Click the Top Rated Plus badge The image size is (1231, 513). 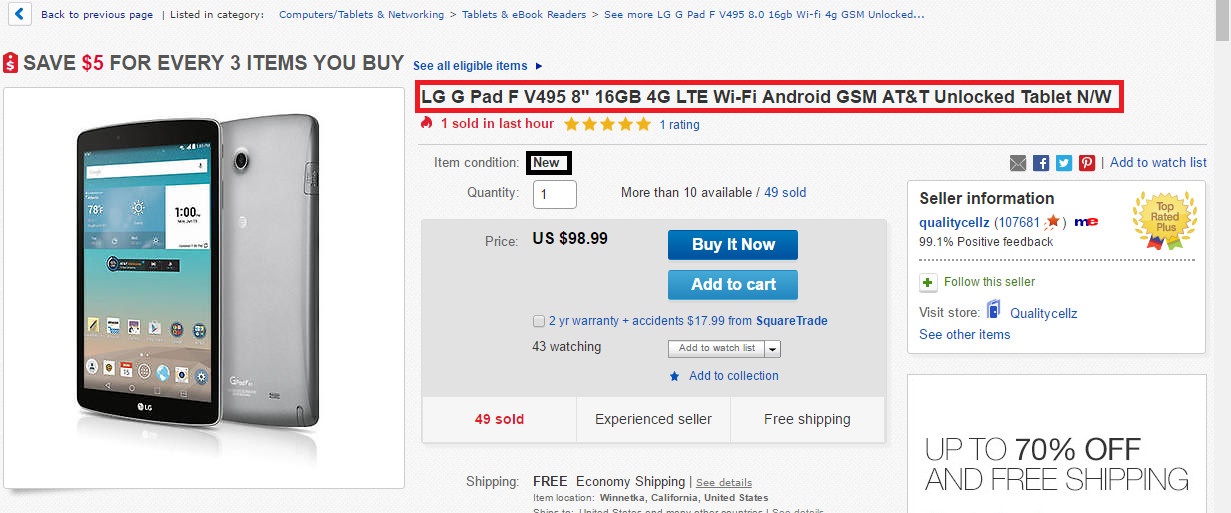click(x=1164, y=219)
